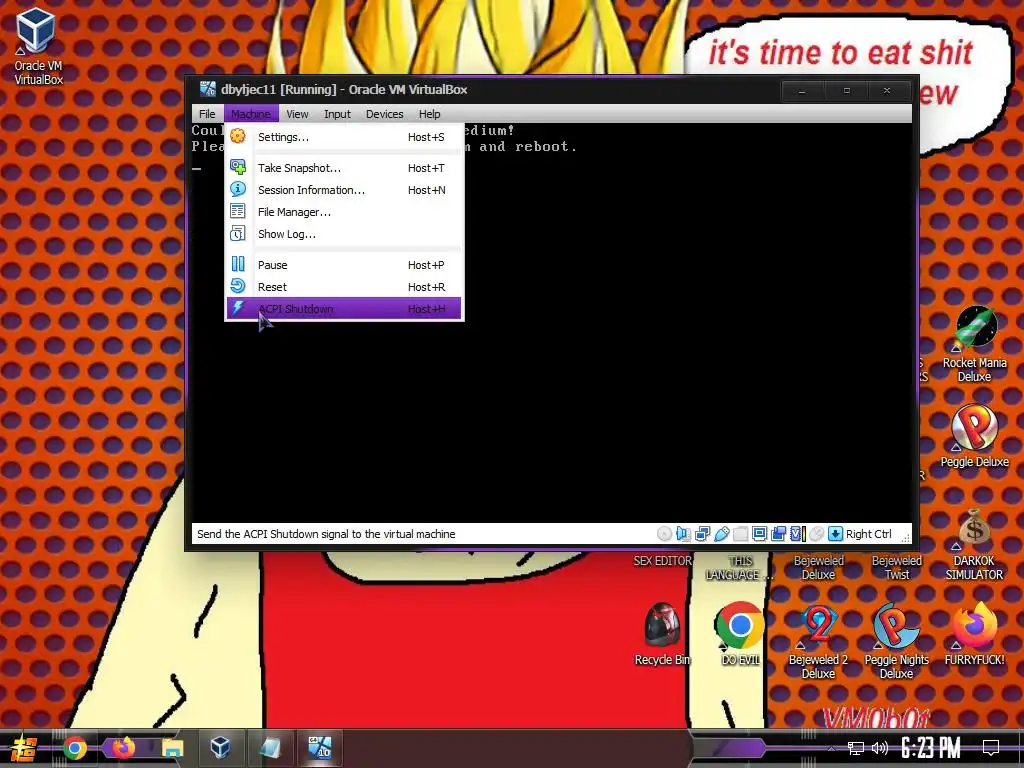Select the Bejeweled Deluxe desktop label
The height and width of the screenshot is (768, 1024).
click(x=818, y=568)
